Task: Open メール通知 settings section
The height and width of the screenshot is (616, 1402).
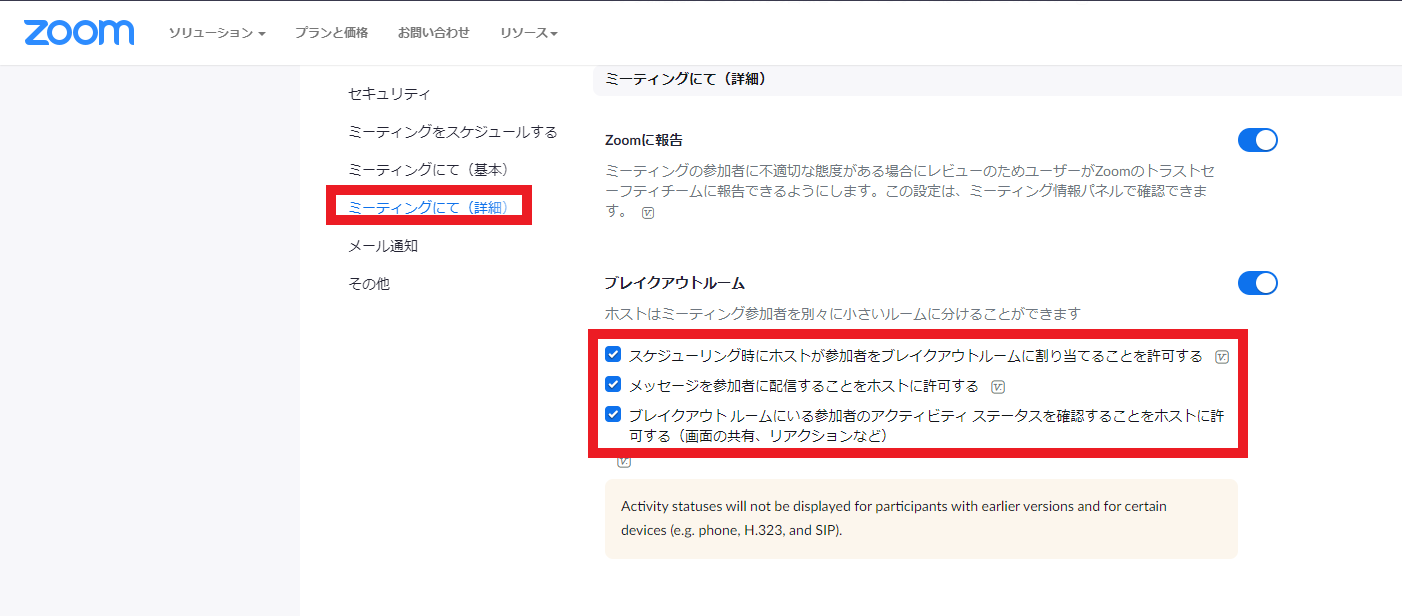Action: (385, 245)
